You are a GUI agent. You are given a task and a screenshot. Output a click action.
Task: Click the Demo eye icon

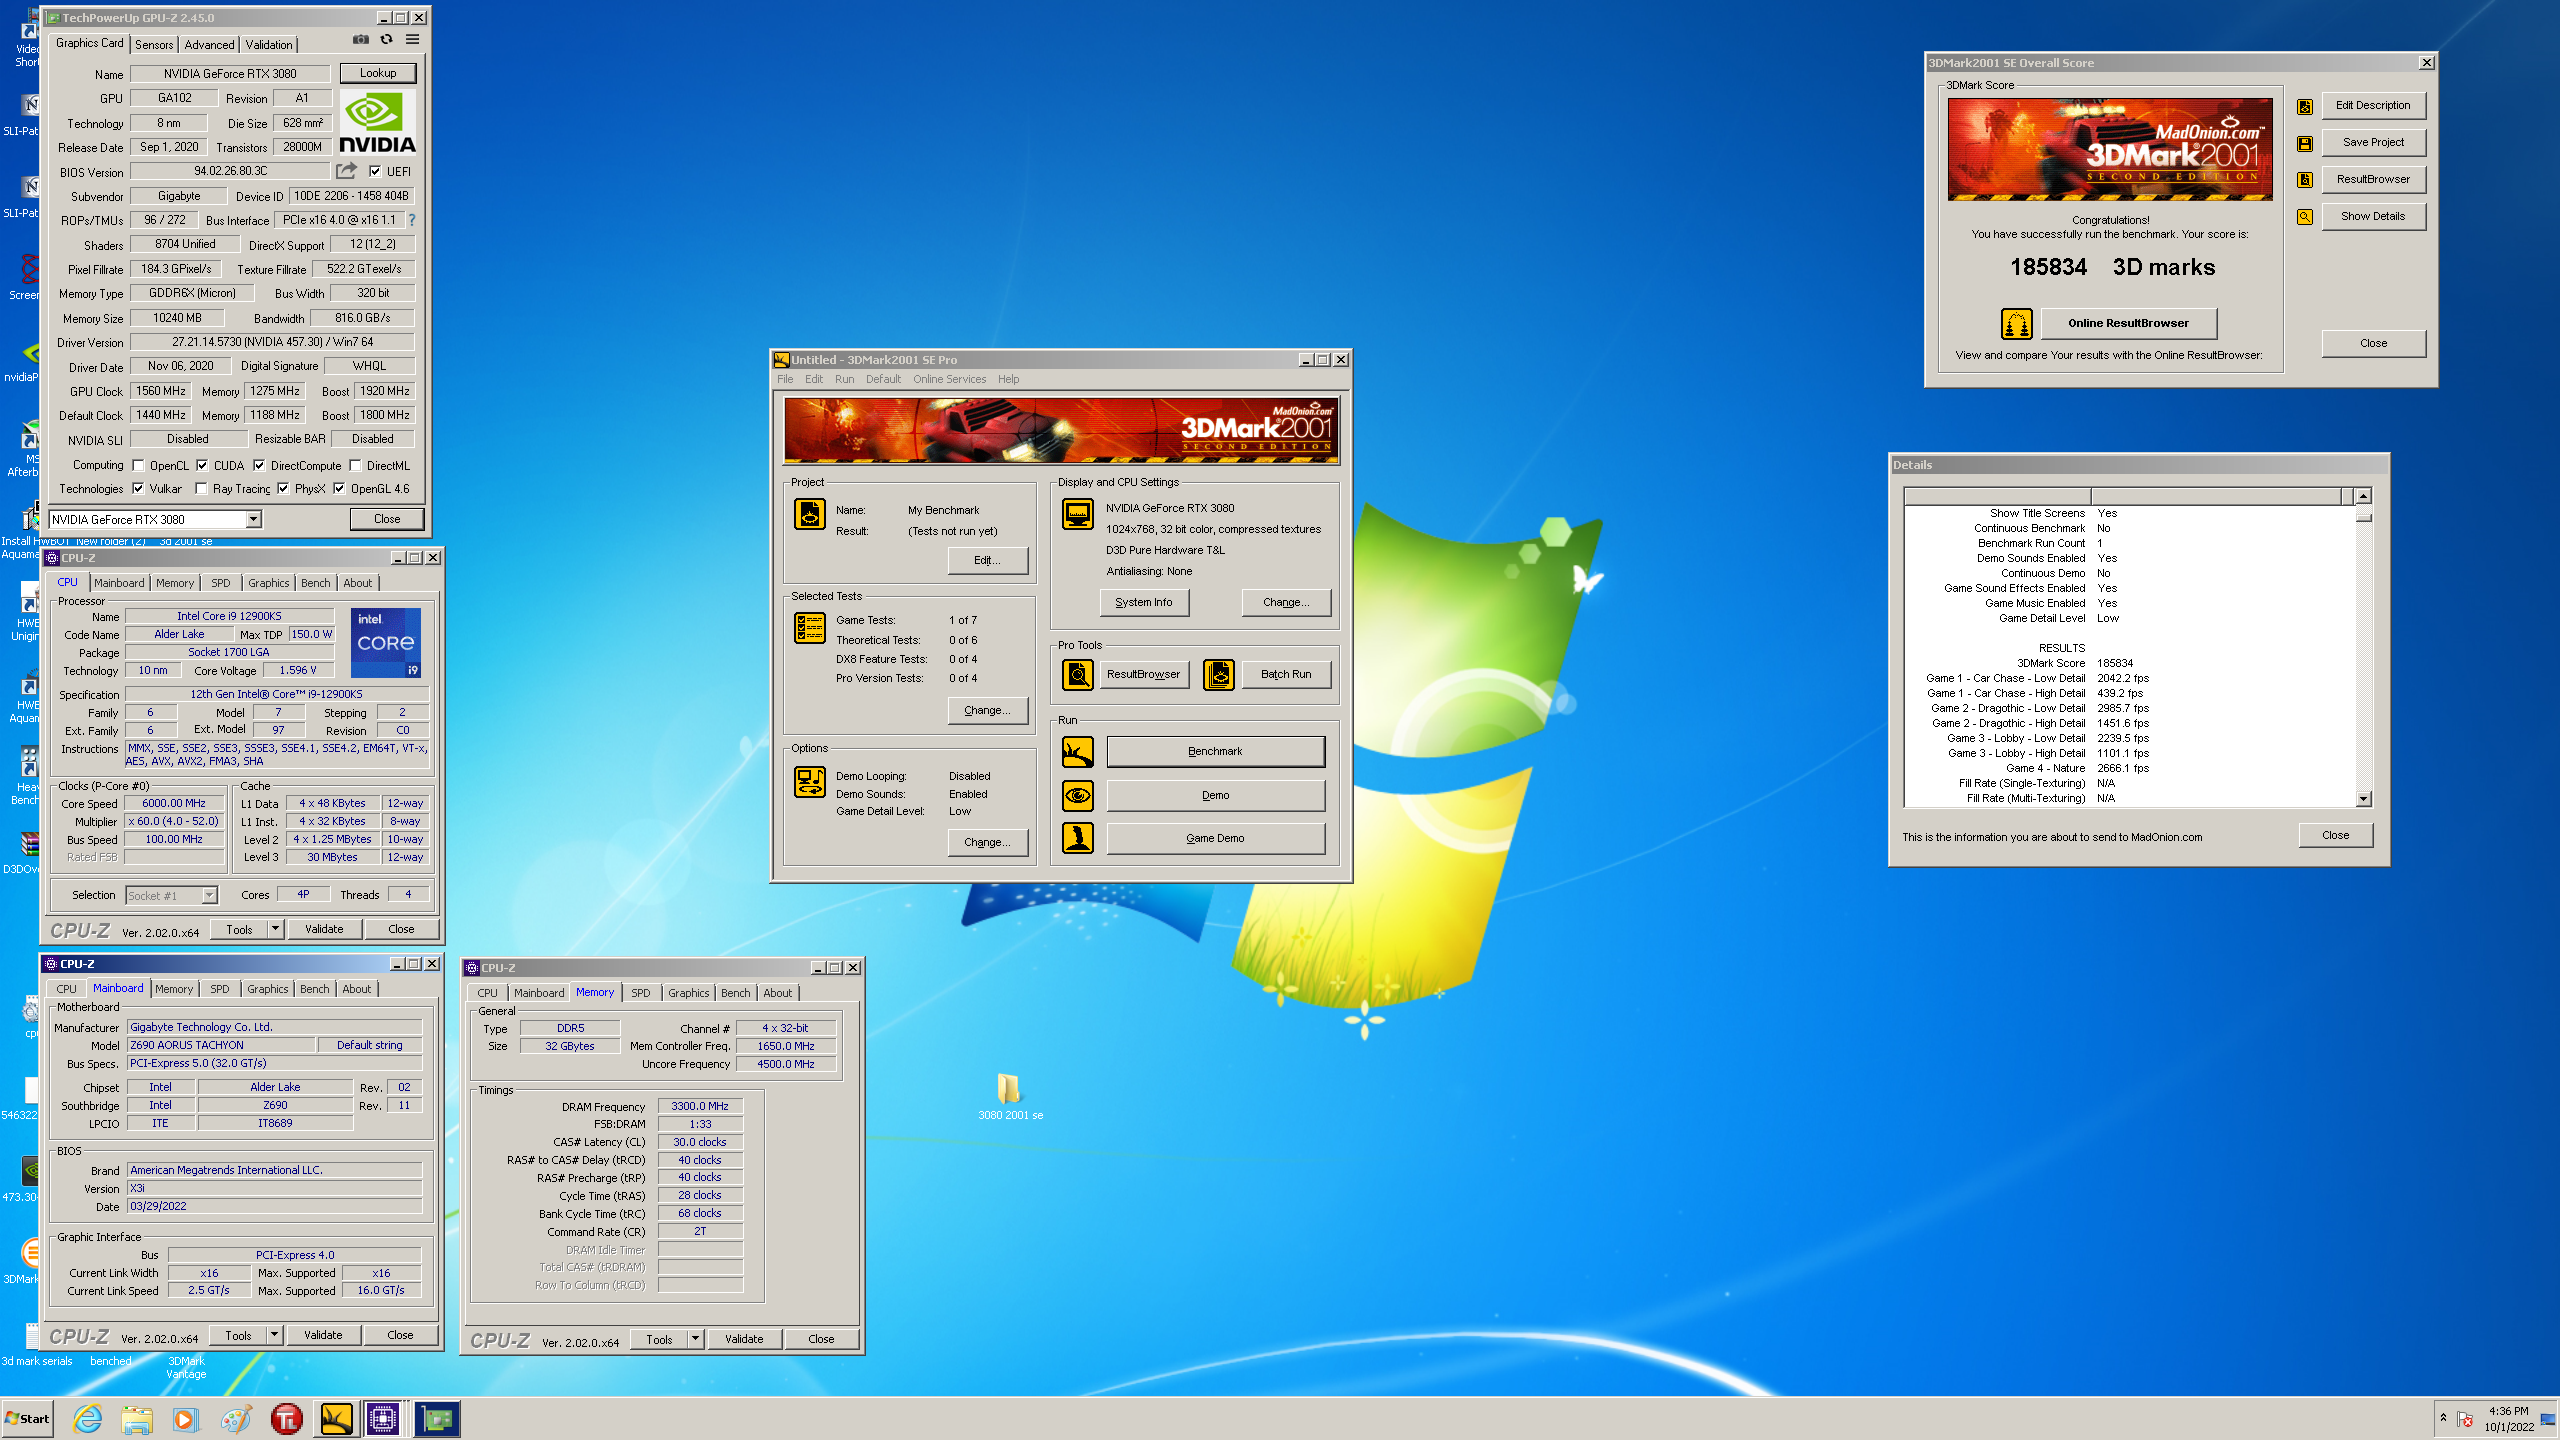point(1077,796)
